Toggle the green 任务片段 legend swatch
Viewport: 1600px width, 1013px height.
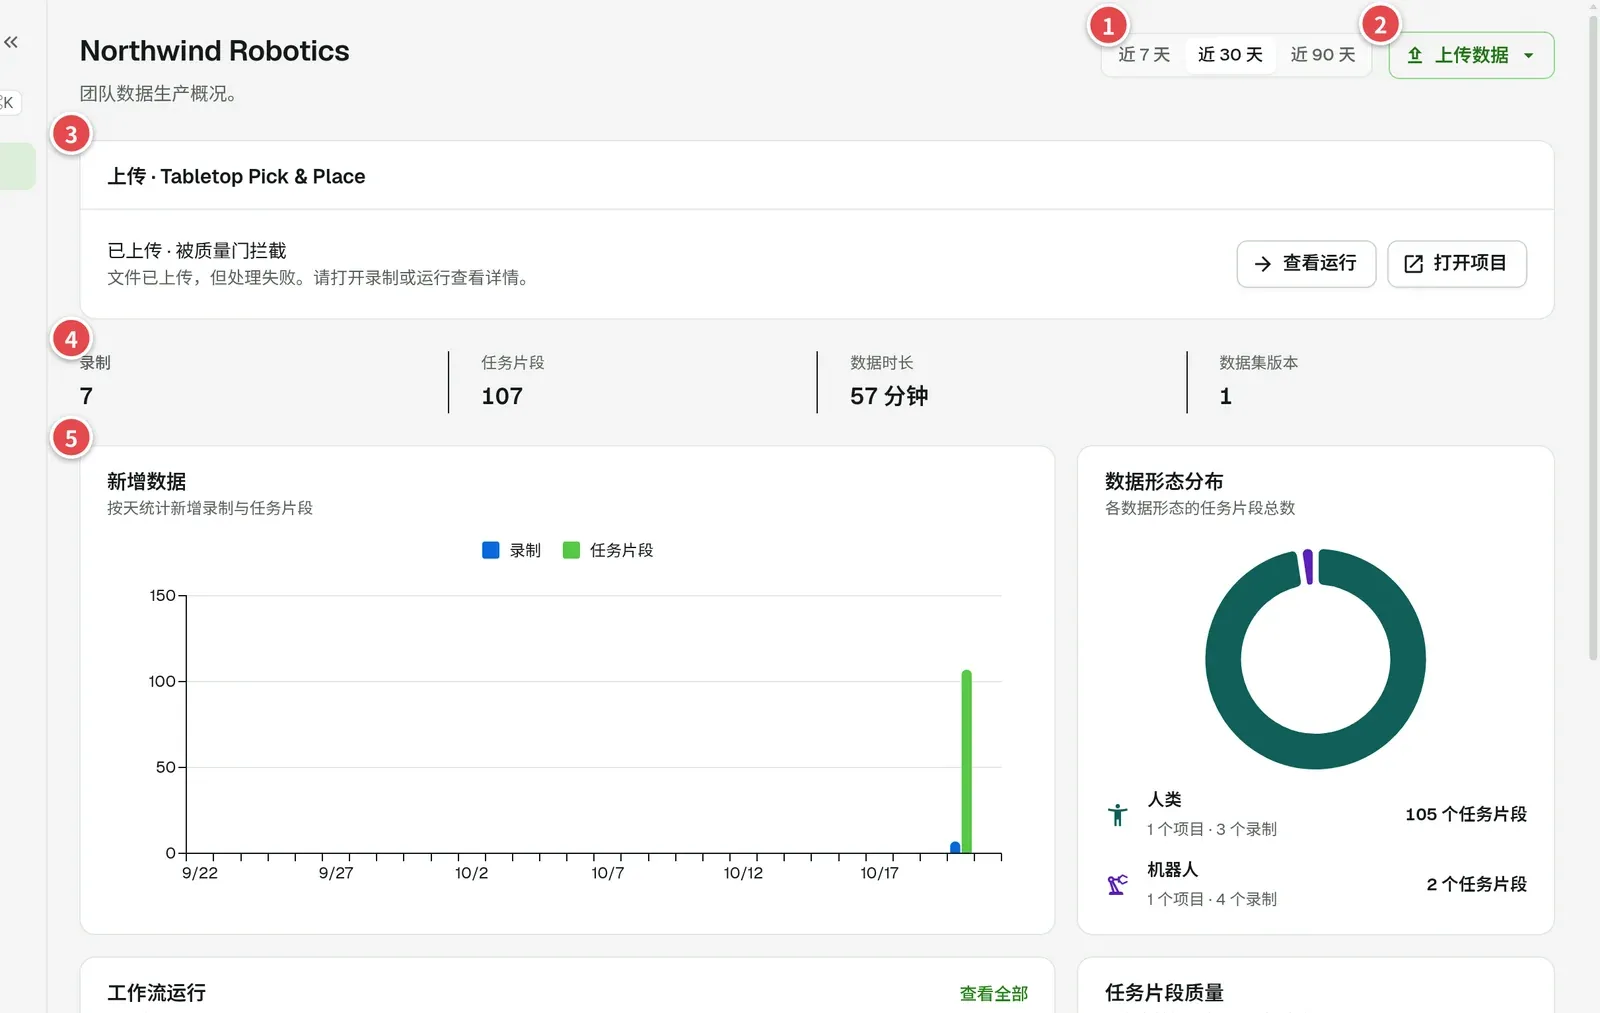click(x=571, y=550)
